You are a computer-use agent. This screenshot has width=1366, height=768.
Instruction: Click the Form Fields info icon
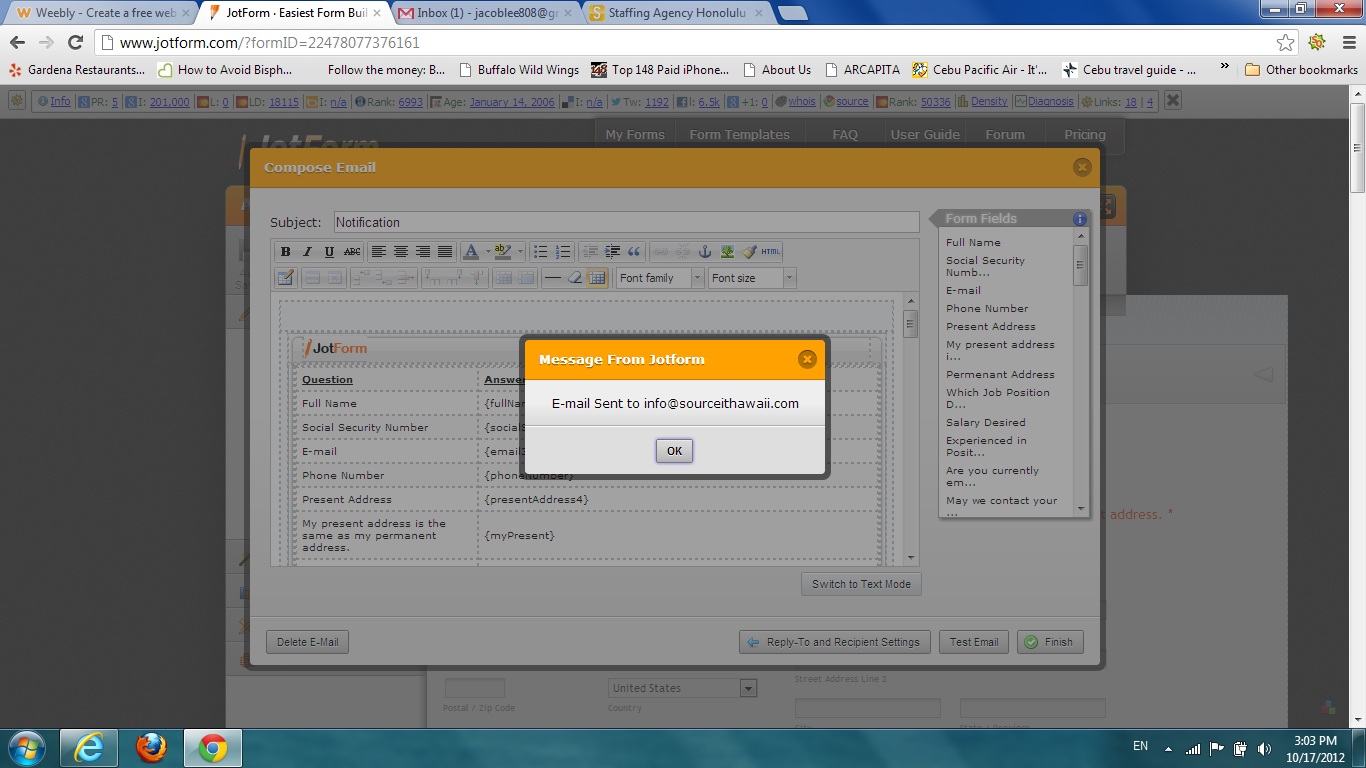tap(1080, 219)
